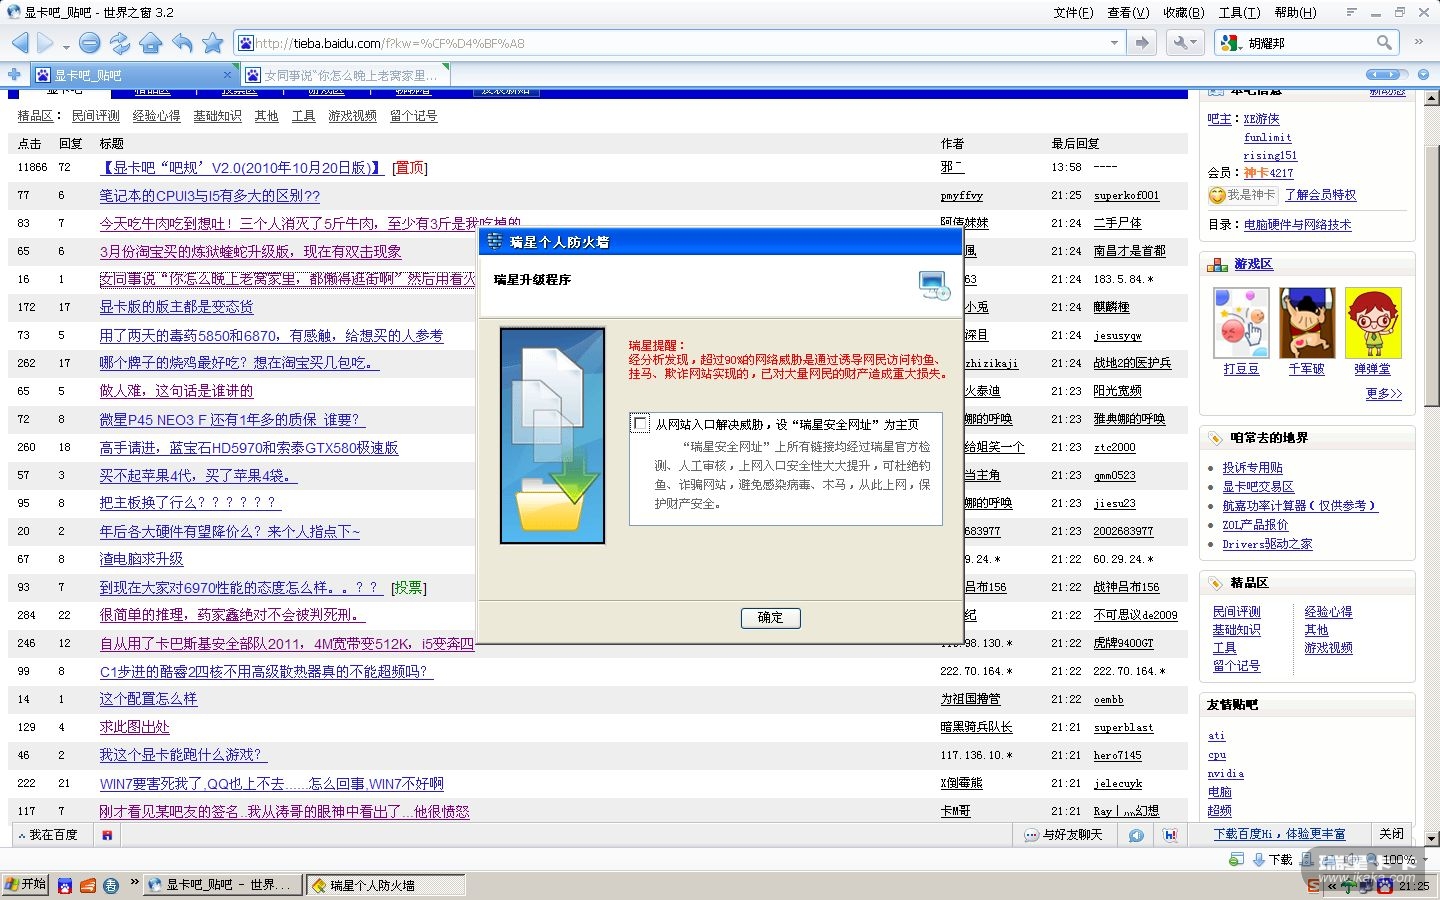Click the 确定 button in firewall dialog
Viewport: 1440px width, 900px height.
[x=770, y=618]
